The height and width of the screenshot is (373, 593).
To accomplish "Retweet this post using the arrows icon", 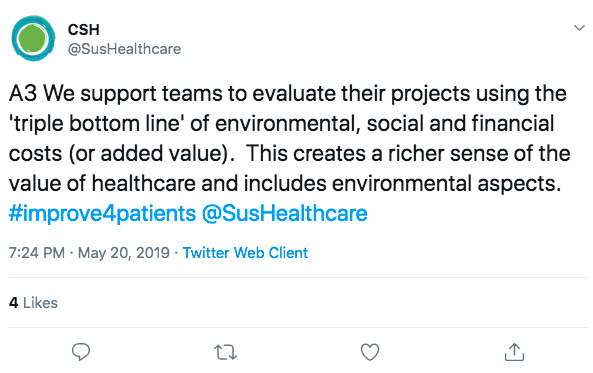I will [225, 352].
